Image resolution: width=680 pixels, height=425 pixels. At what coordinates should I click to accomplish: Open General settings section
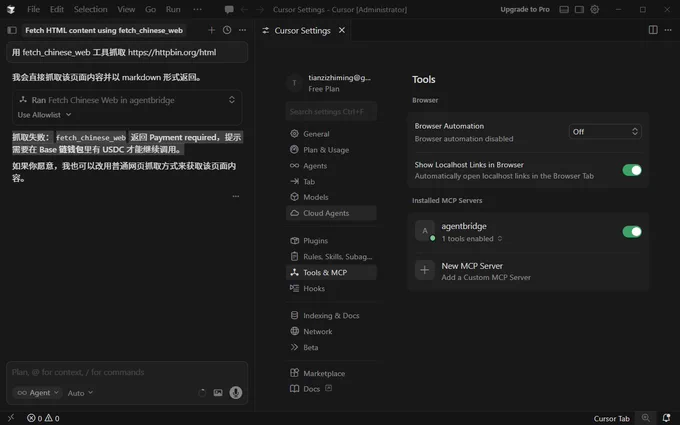click(x=331, y=134)
